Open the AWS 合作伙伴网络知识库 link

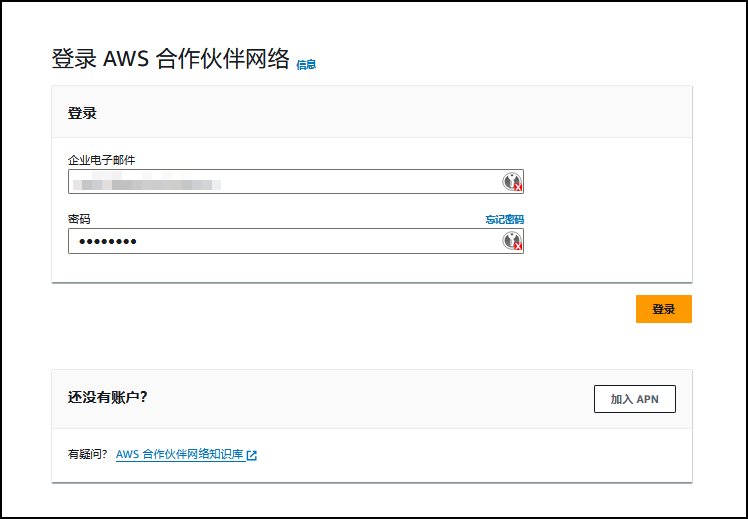(180, 454)
